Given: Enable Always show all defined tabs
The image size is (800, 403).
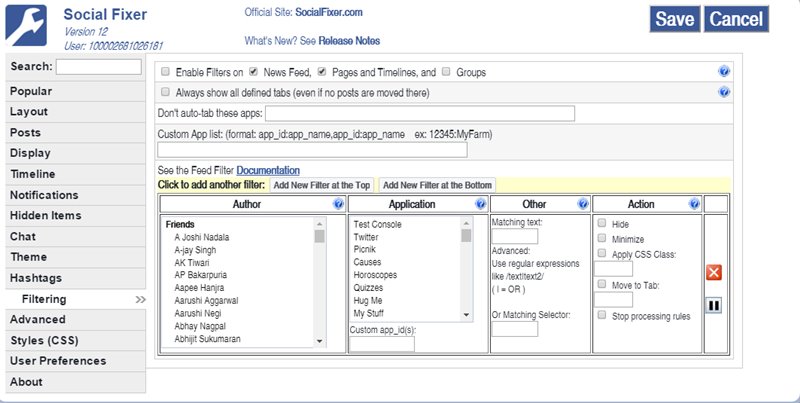Looking at the screenshot, I should click(165, 92).
